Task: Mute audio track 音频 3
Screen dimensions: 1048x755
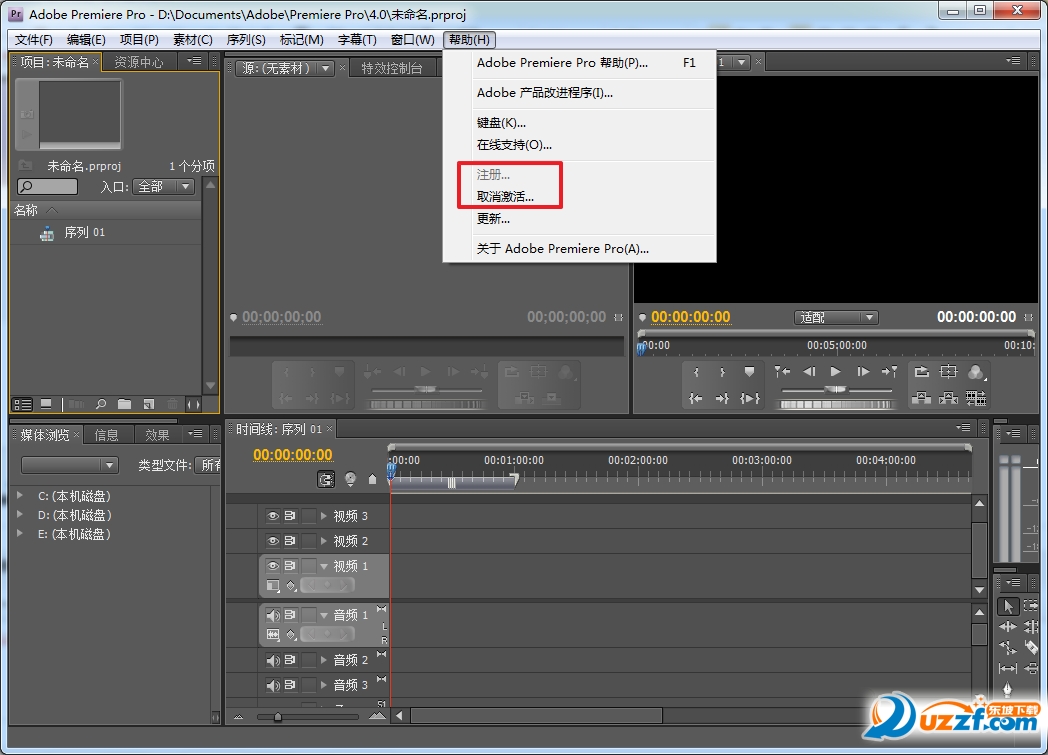Action: pos(273,685)
